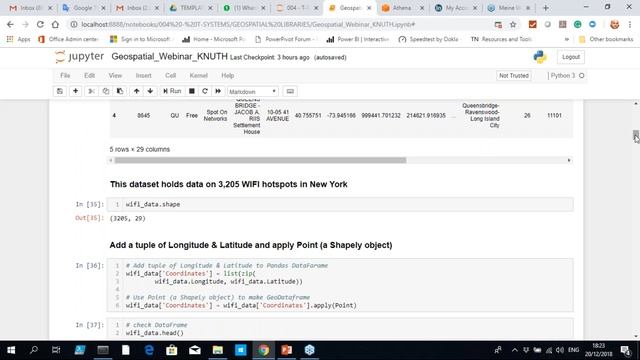This screenshot has height=360, width=640.
Task: Click the Not Trusted button
Action: coord(513,76)
